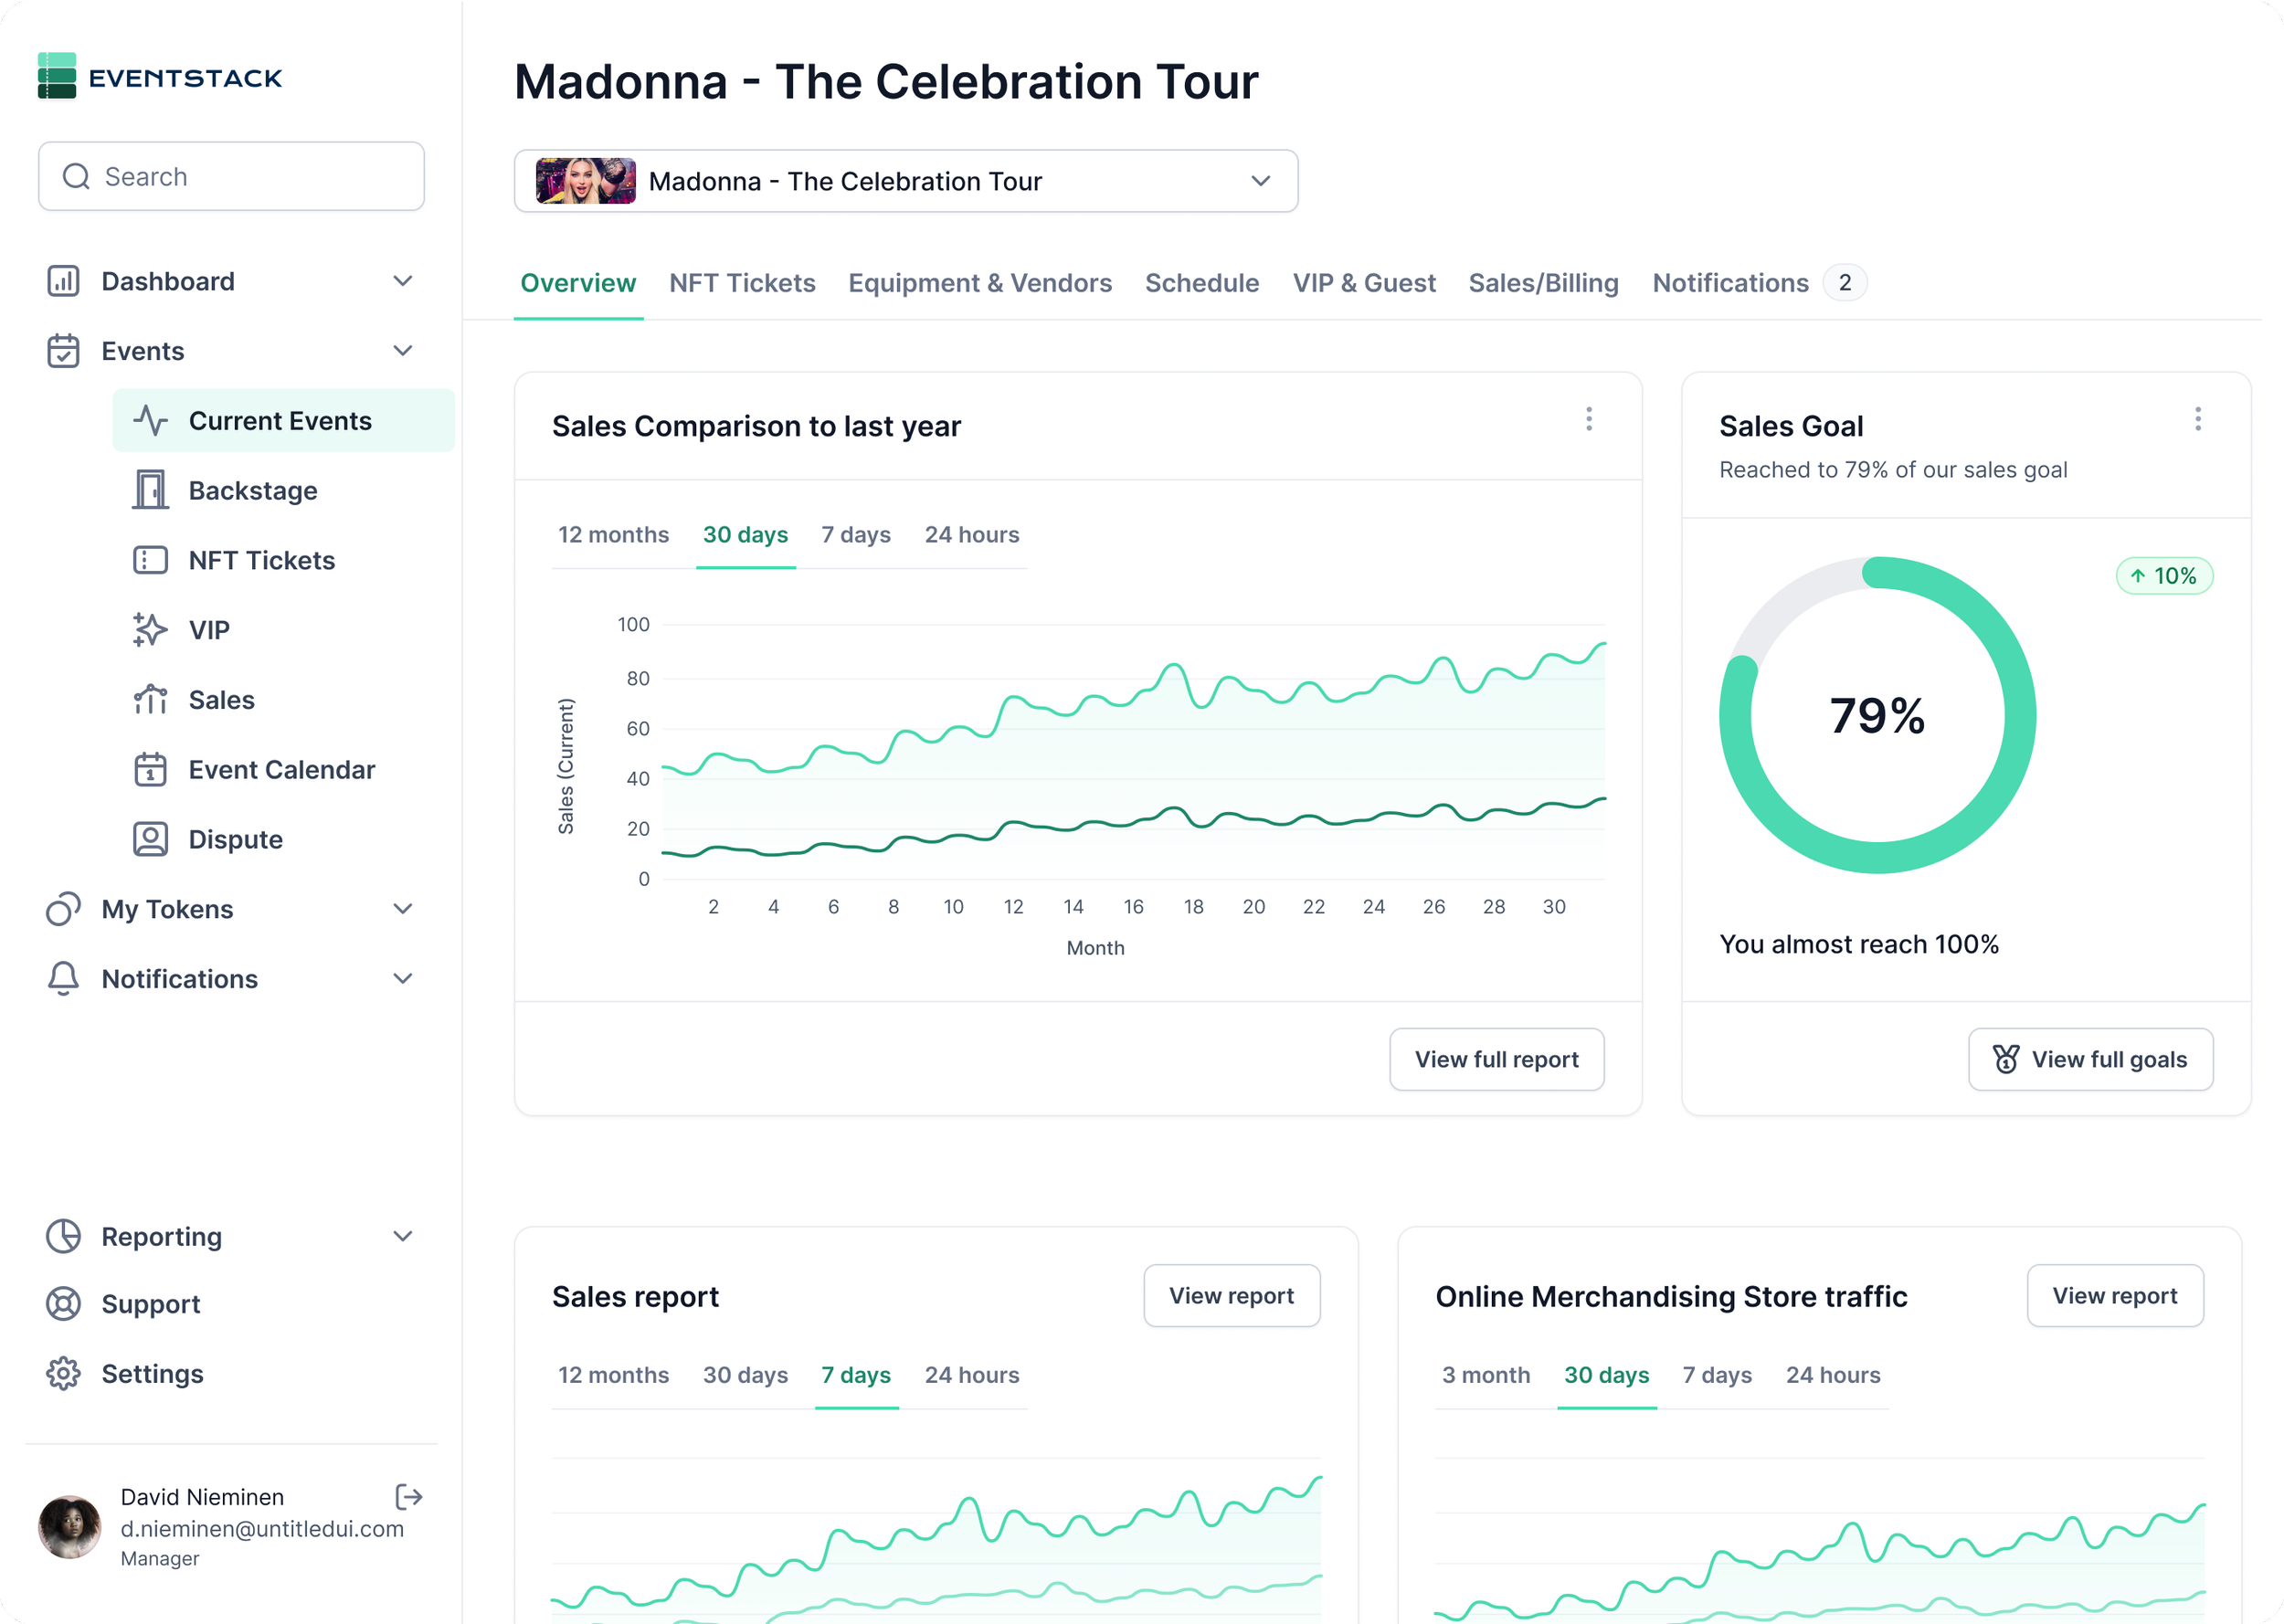This screenshot has height=1624, width=2284.
Task: Open Current Events in sidebar
Action: coord(283,421)
